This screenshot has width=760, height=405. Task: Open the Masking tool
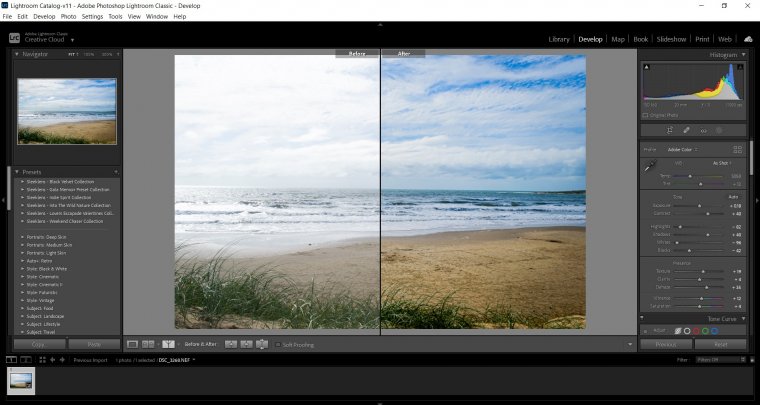click(x=719, y=130)
